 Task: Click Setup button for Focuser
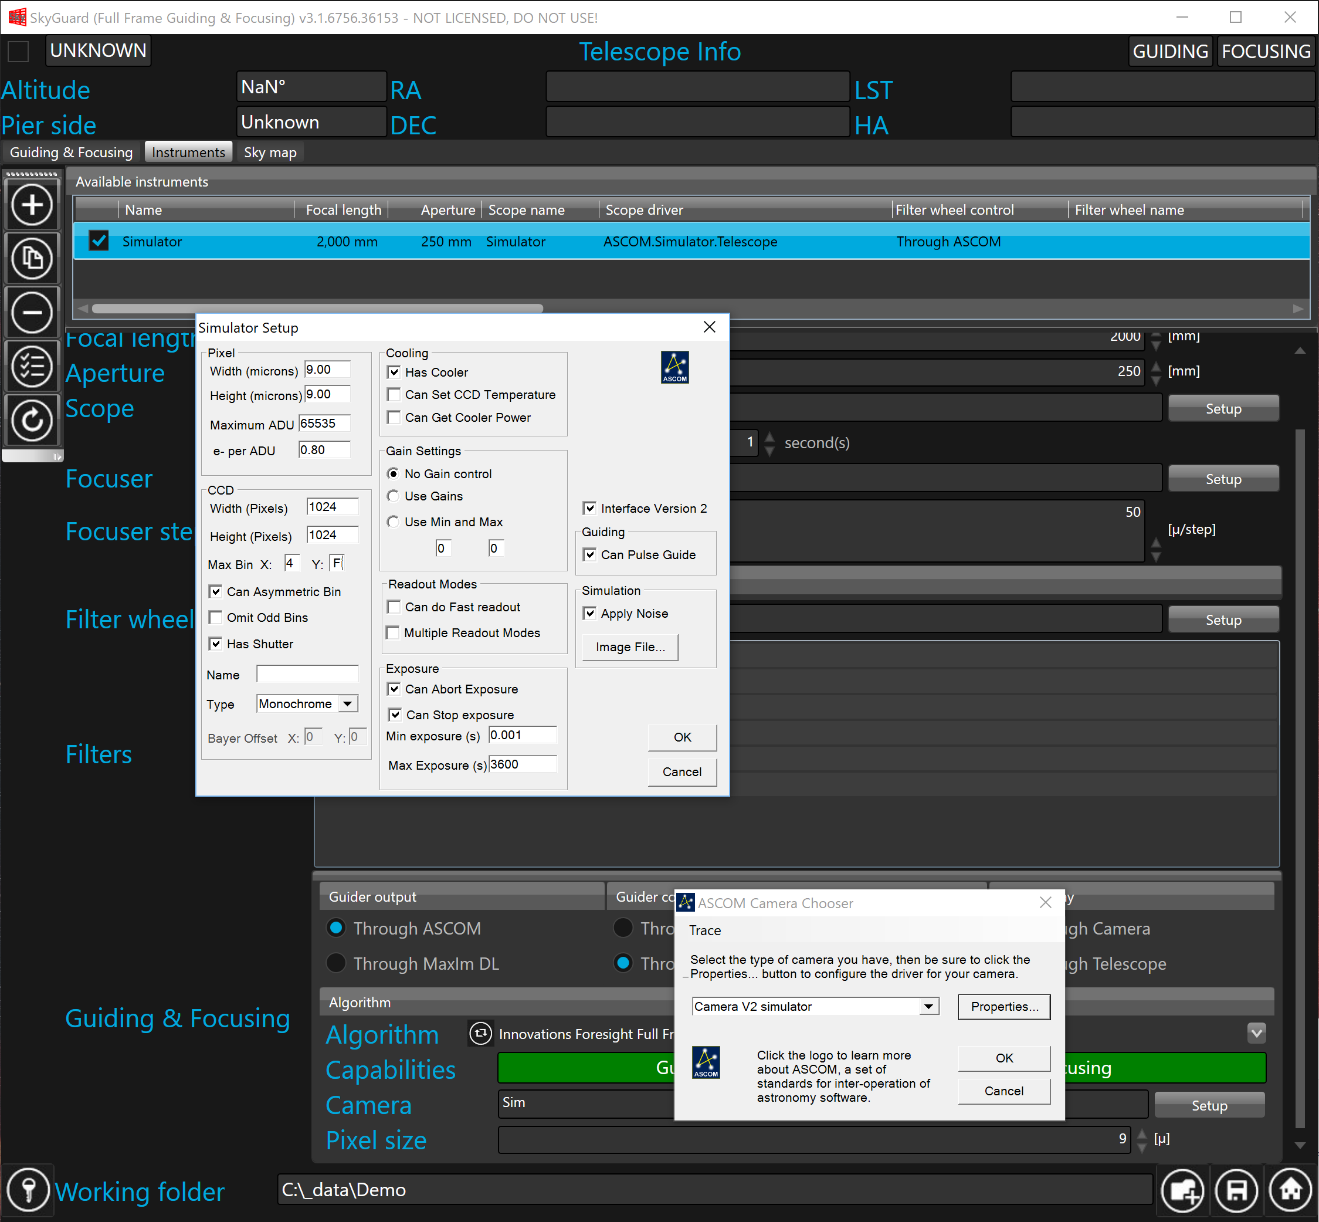click(1223, 479)
